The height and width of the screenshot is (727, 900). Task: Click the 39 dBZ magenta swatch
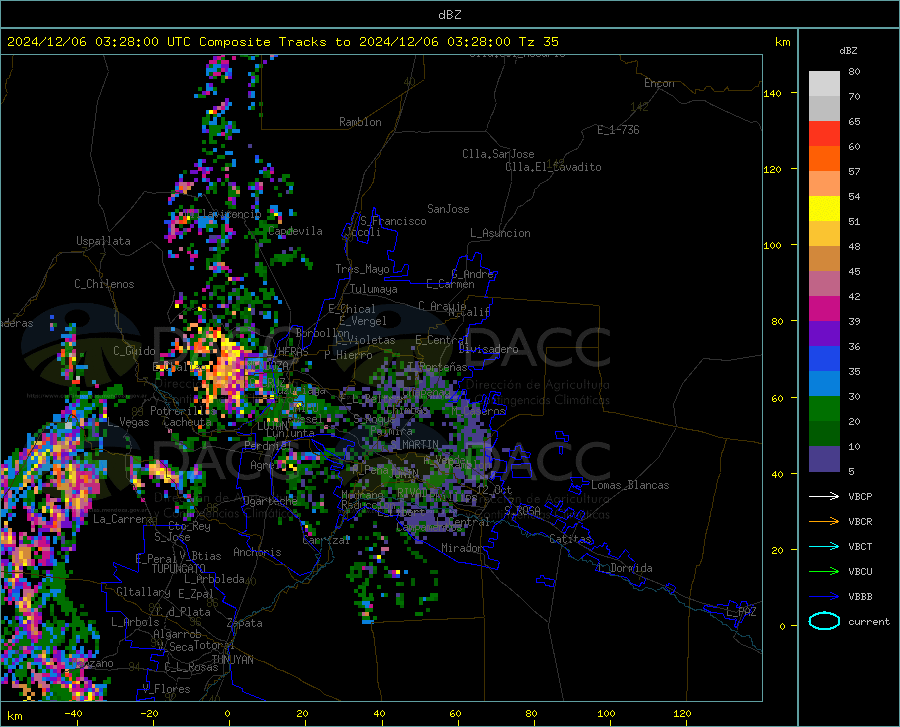[x=824, y=309]
